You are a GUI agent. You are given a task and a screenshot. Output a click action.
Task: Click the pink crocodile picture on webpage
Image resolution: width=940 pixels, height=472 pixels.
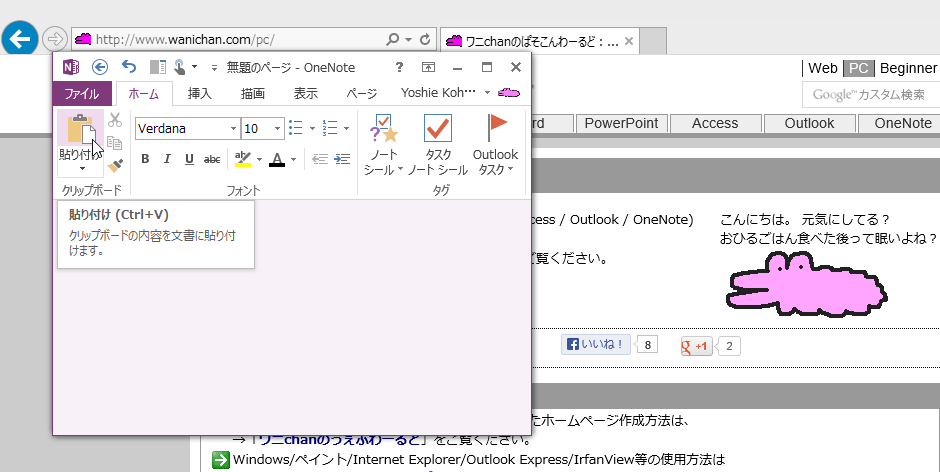click(807, 285)
